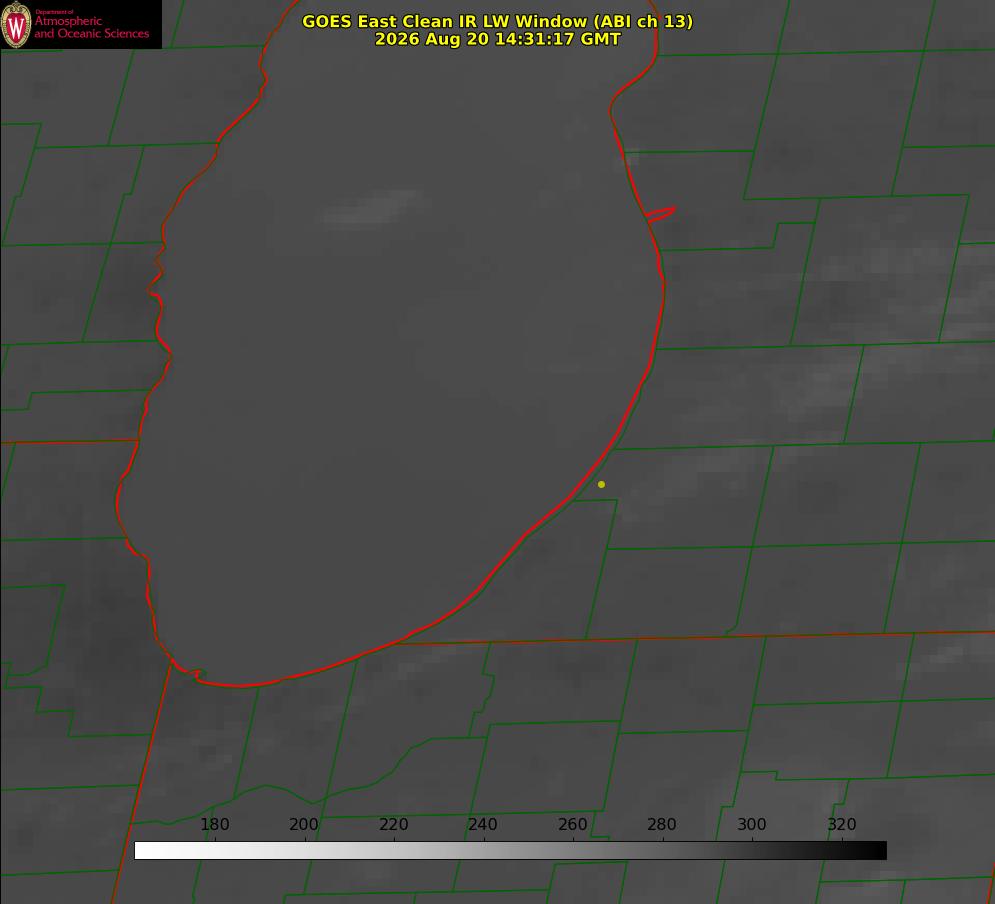This screenshot has width=995, height=904.
Task: Click the 2026 Aug 20 timestamp text
Action: click(498, 39)
